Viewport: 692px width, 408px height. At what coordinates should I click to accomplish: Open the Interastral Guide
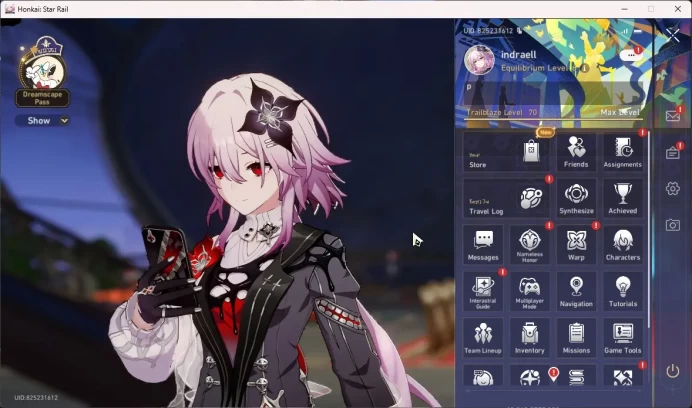coord(483,291)
